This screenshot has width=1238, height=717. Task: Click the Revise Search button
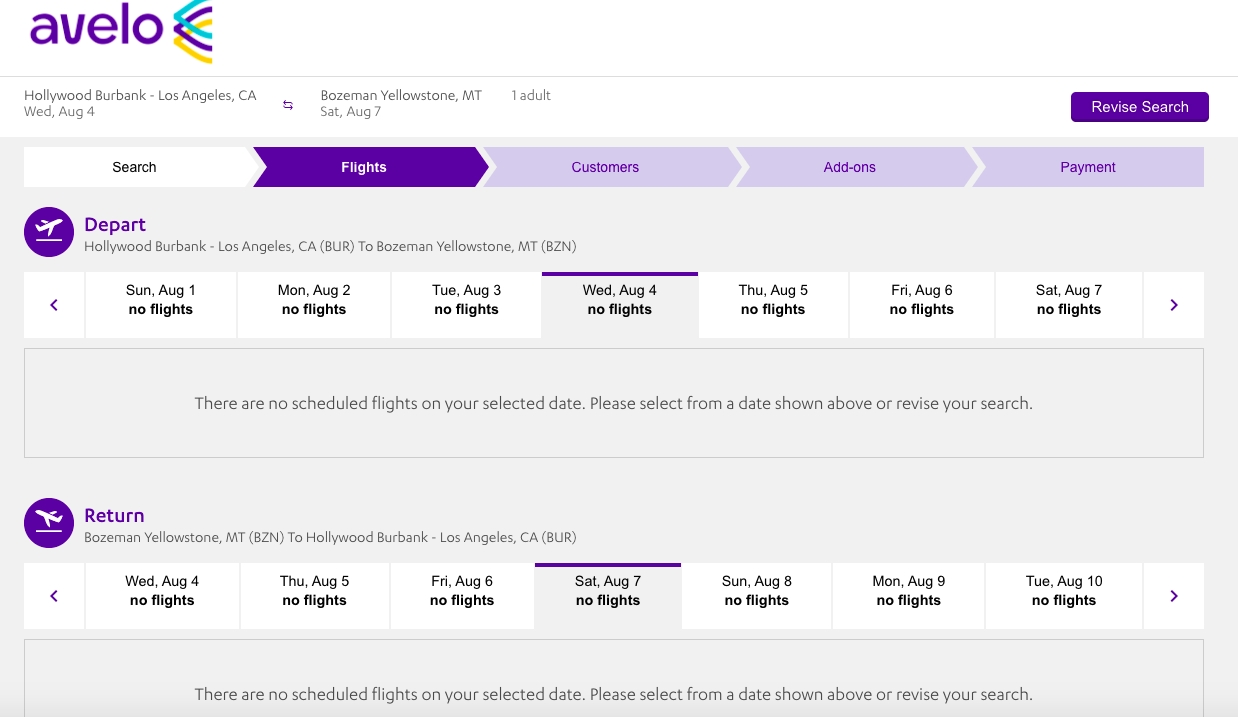point(1140,107)
